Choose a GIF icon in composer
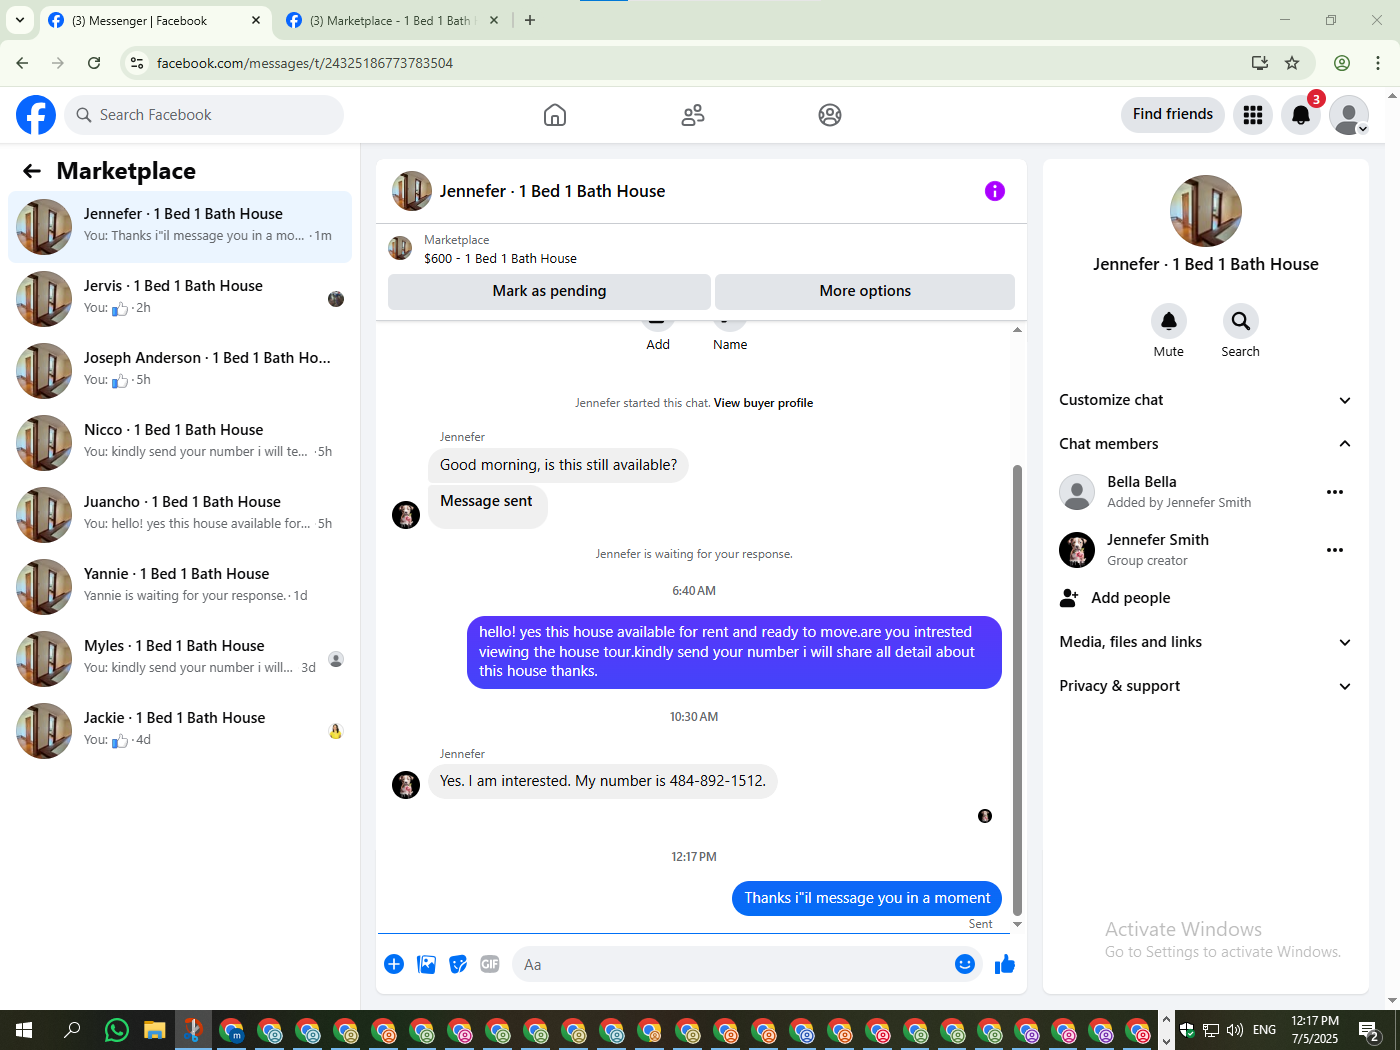Viewport: 1400px width, 1050px height. pyautogui.click(x=490, y=964)
